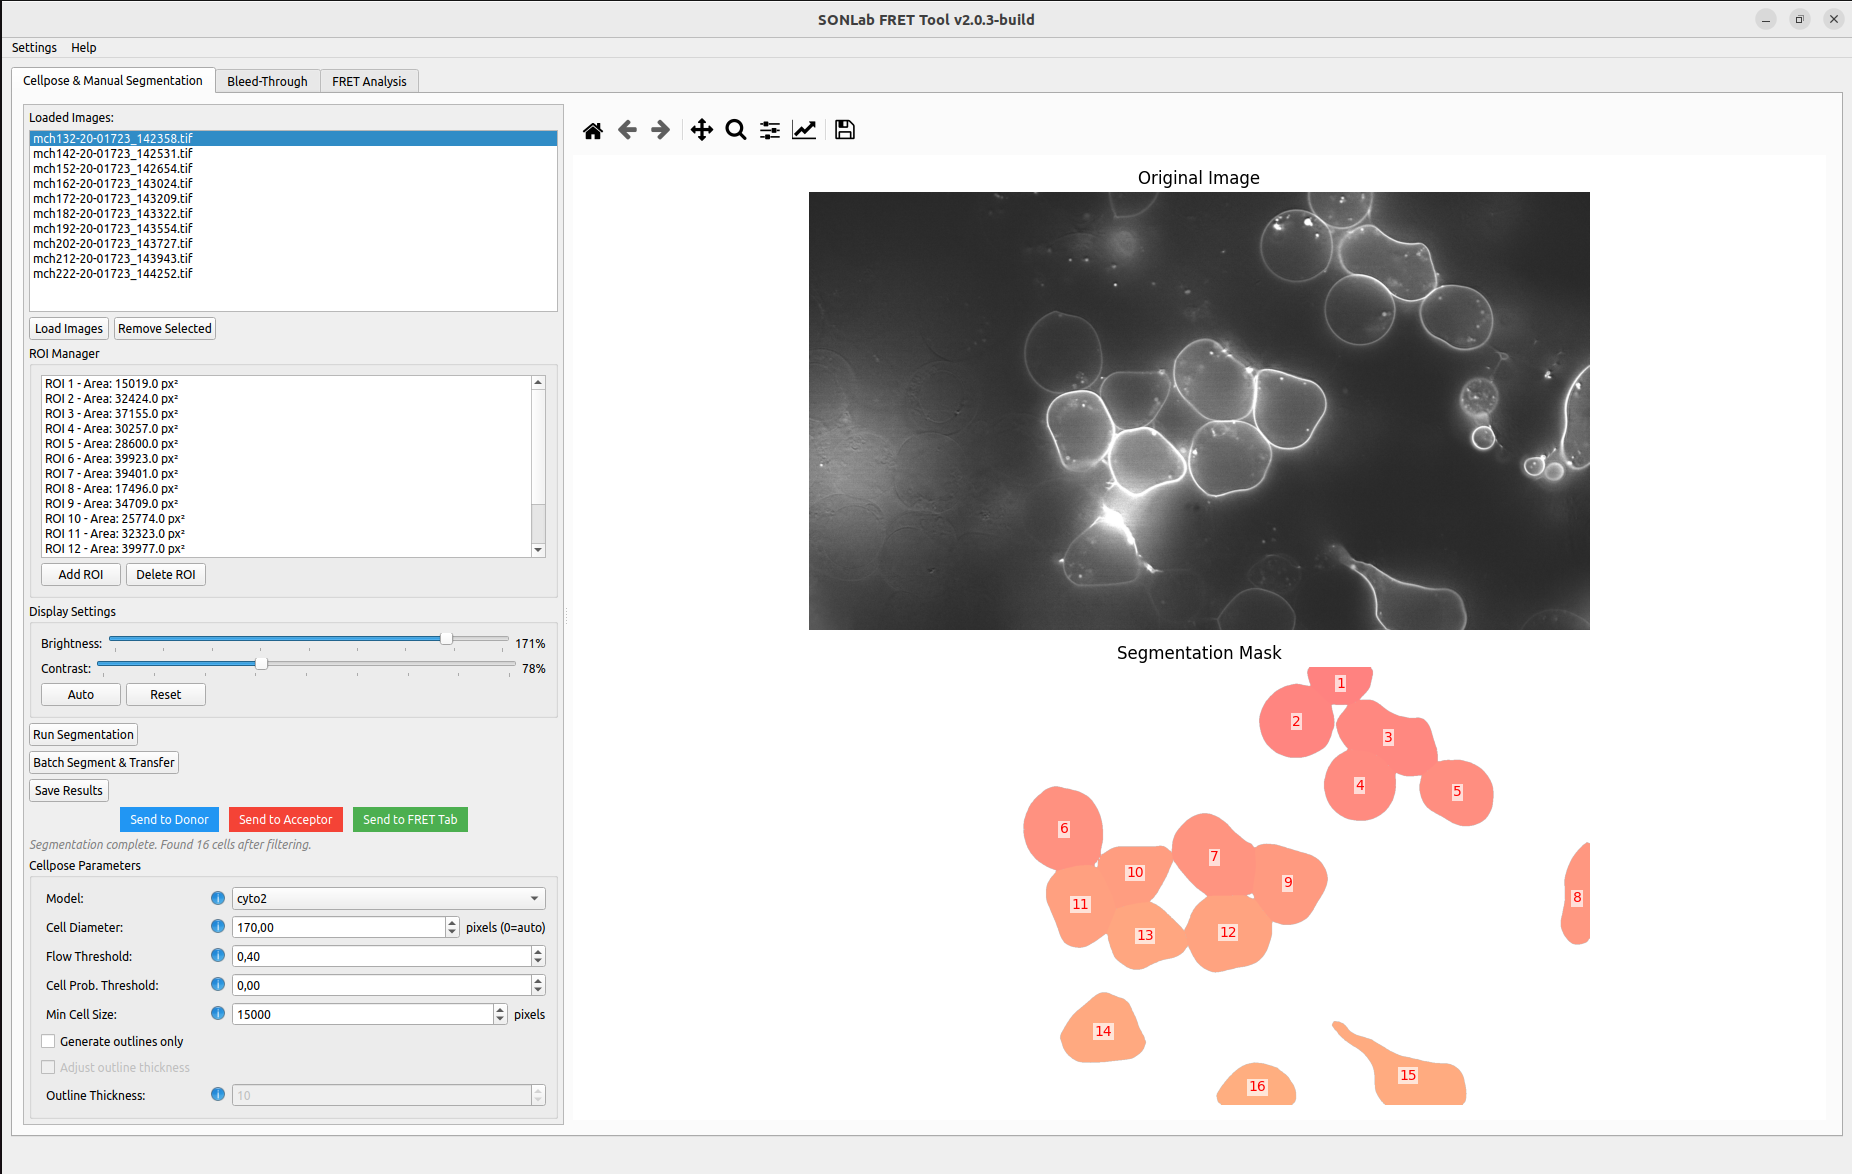Switch to the FRET Analysis tab
This screenshot has height=1174, width=1852.
point(369,81)
